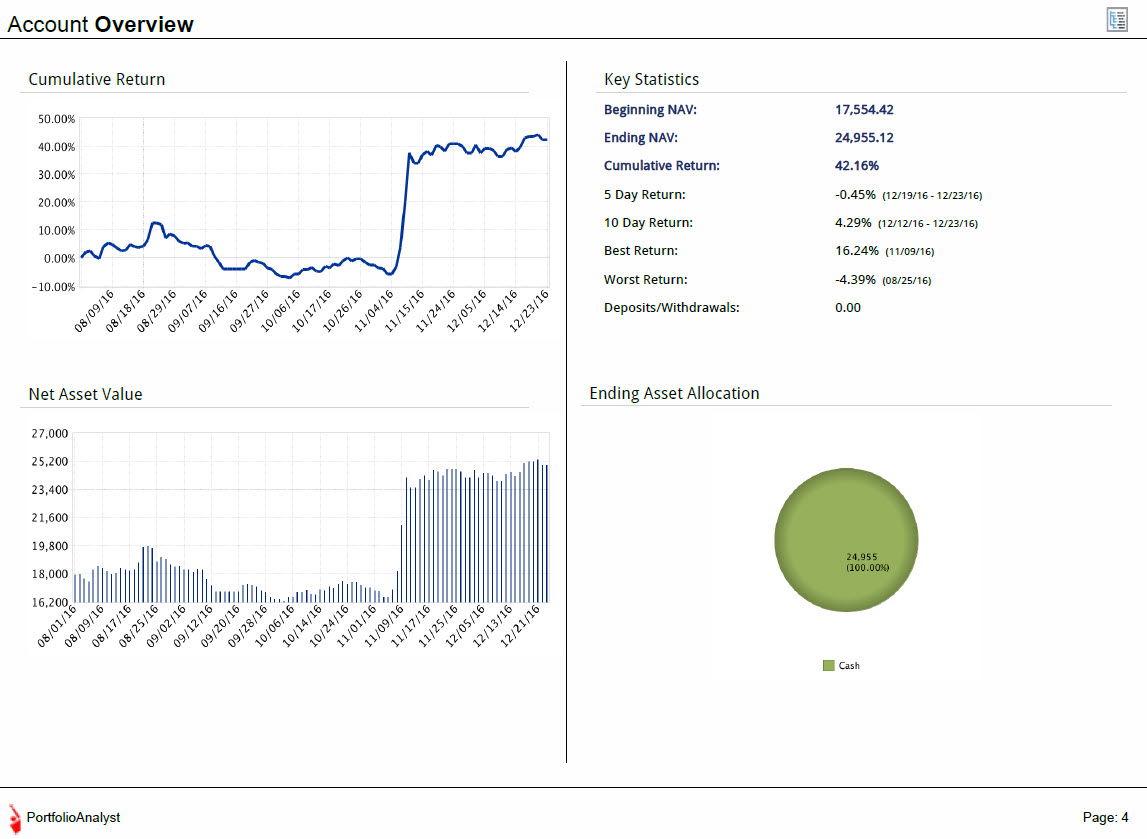The height and width of the screenshot is (839, 1147).
Task: Select the green Cash legend swatch
Action: (828, 666)
